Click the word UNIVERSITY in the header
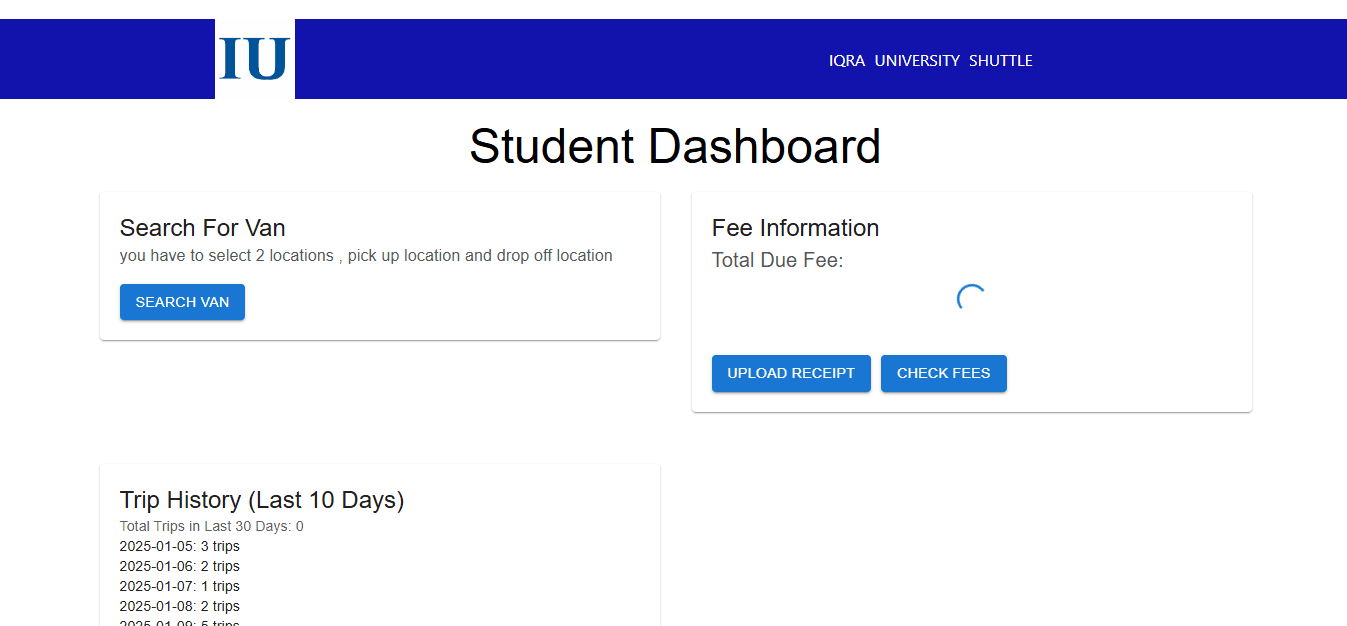Viewport: 1347px width, 626px height. 917,61
